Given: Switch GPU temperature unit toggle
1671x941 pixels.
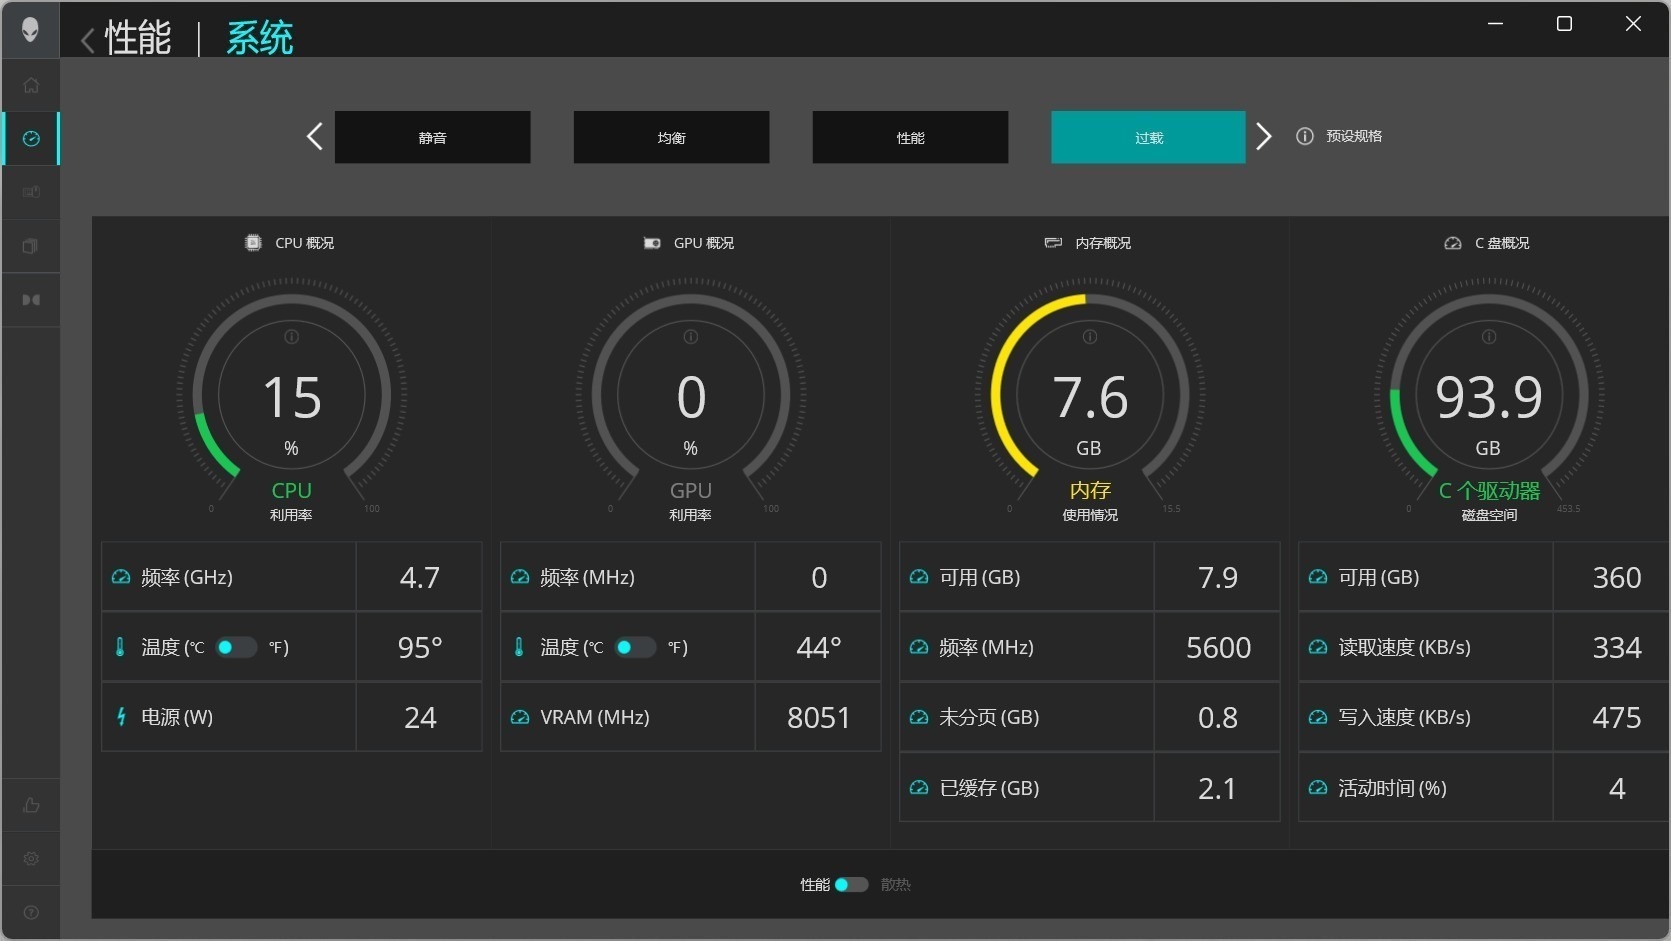Looking at the screenshot, I should [635, 647].
